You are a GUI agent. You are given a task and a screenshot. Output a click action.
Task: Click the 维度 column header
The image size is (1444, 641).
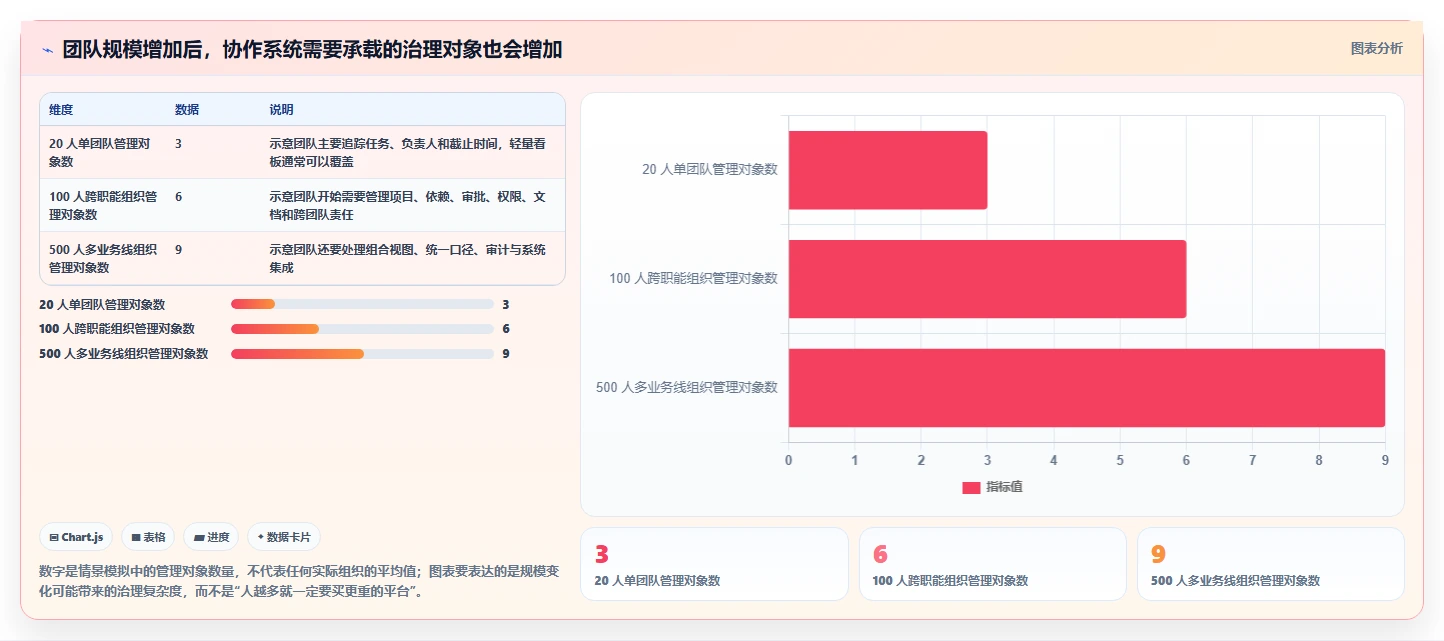pos(61,110)
